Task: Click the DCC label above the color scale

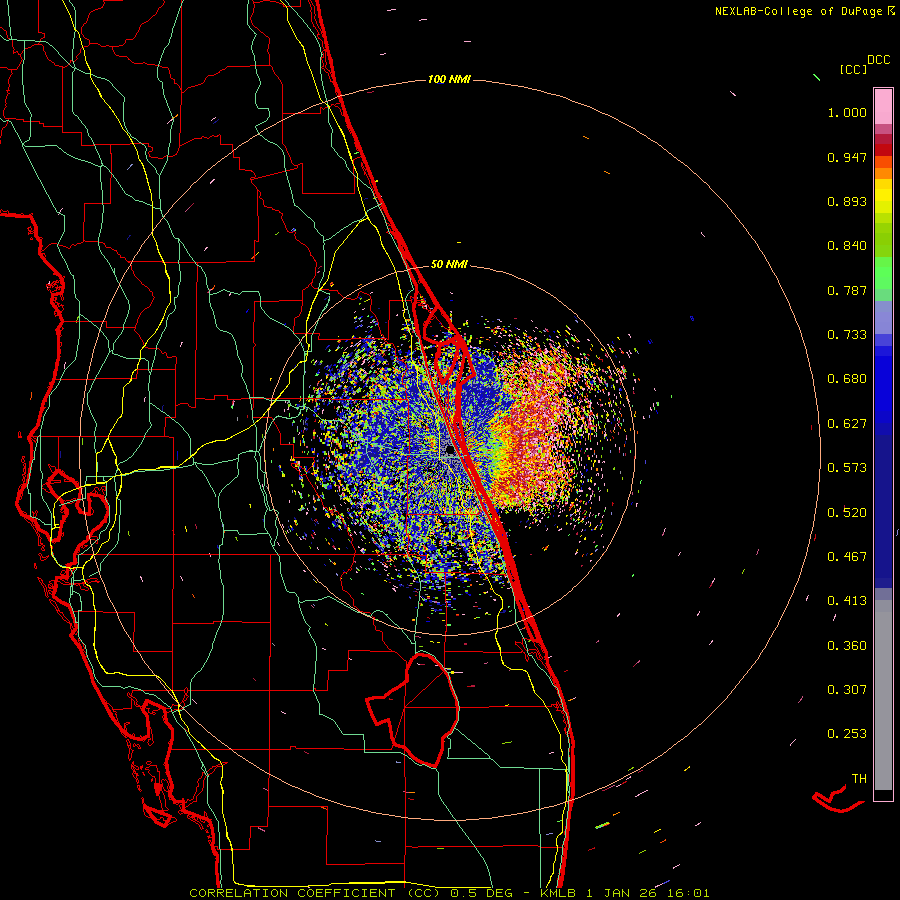Action: tap(879, 60)
